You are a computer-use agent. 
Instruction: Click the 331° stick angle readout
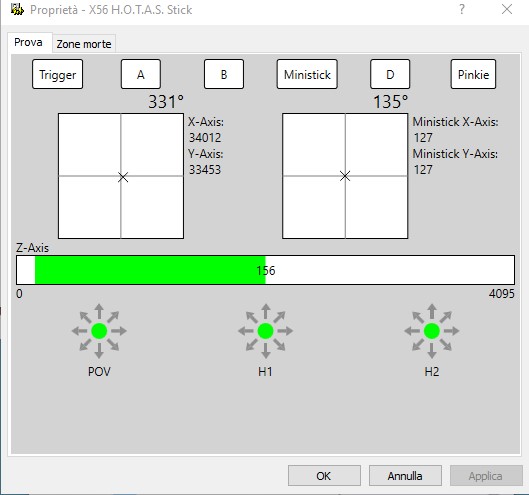click(166, 102)
